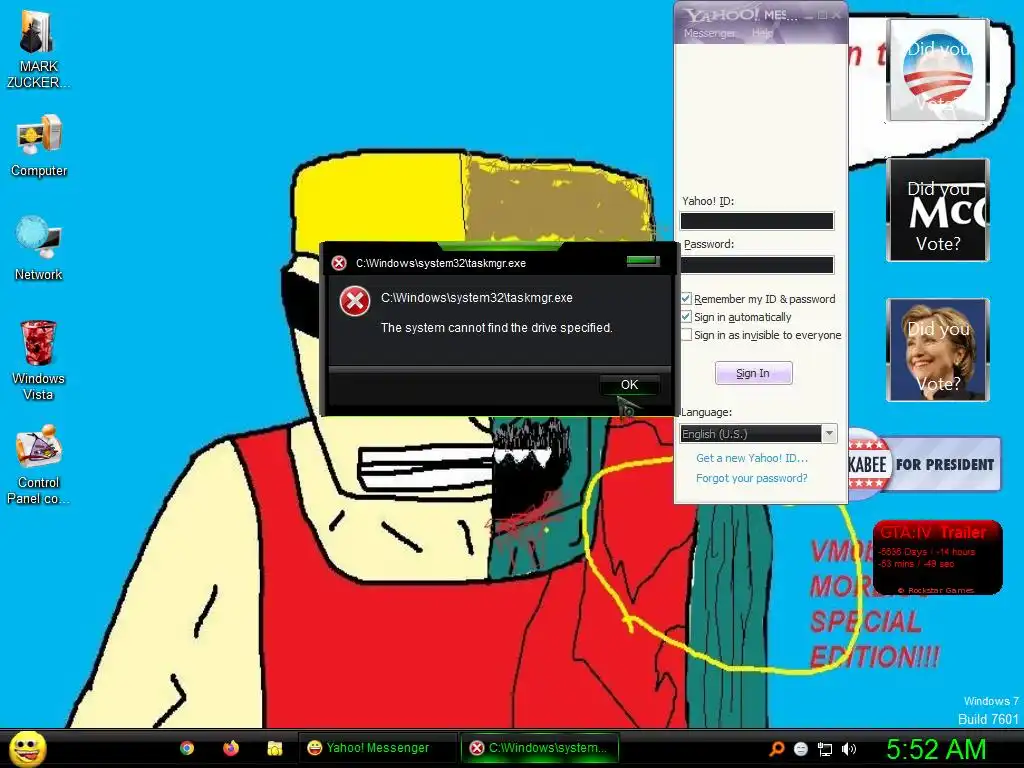Open the Help menu in Yahoo Messenger

tap(761, 33)
